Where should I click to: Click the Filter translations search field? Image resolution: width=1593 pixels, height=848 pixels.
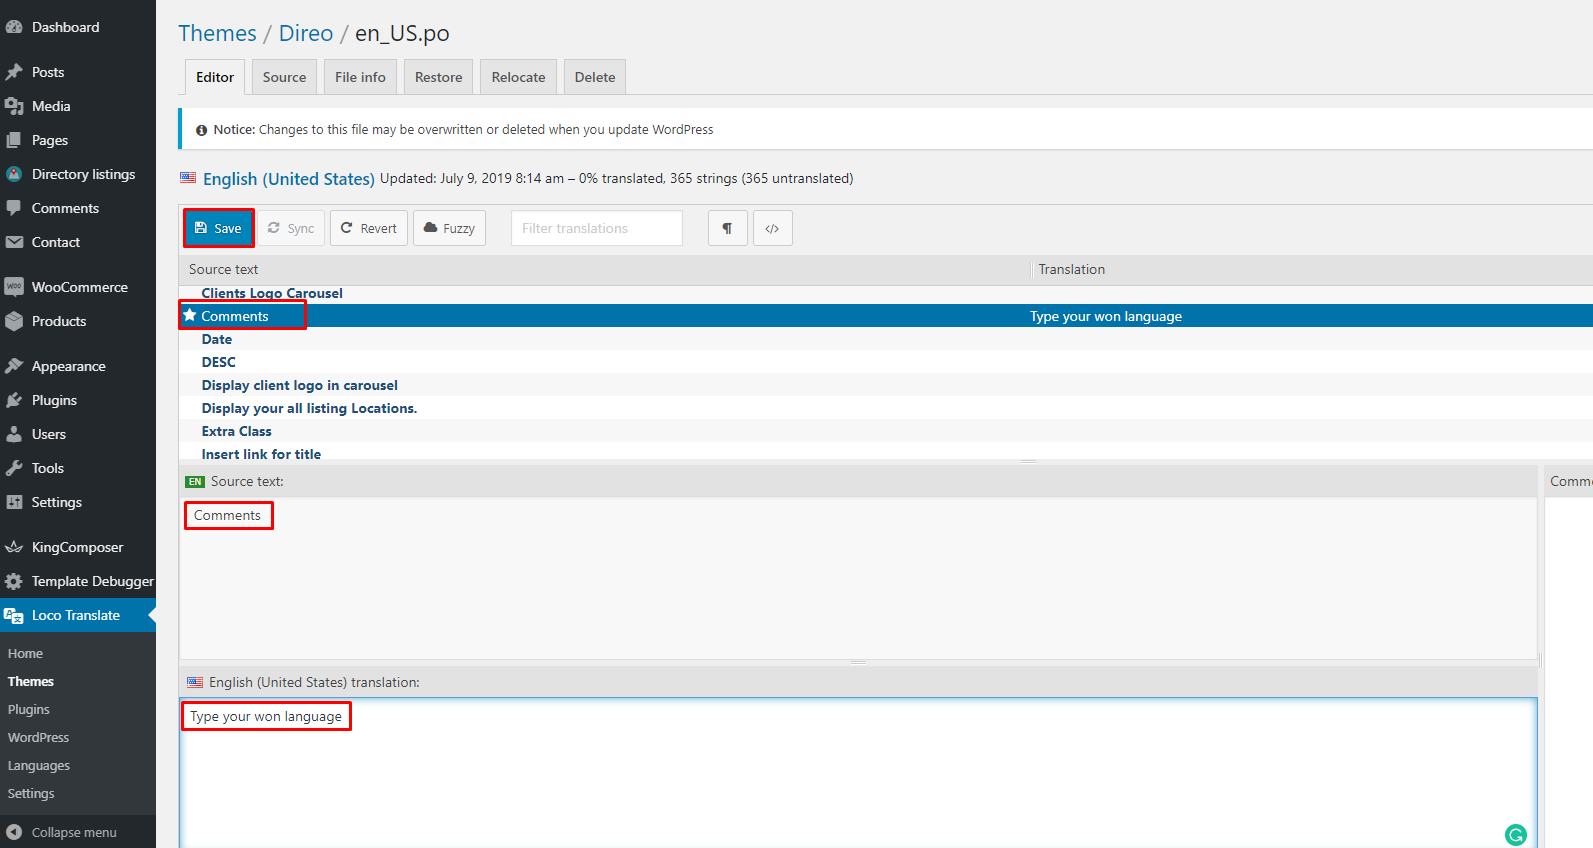[597, 228]
